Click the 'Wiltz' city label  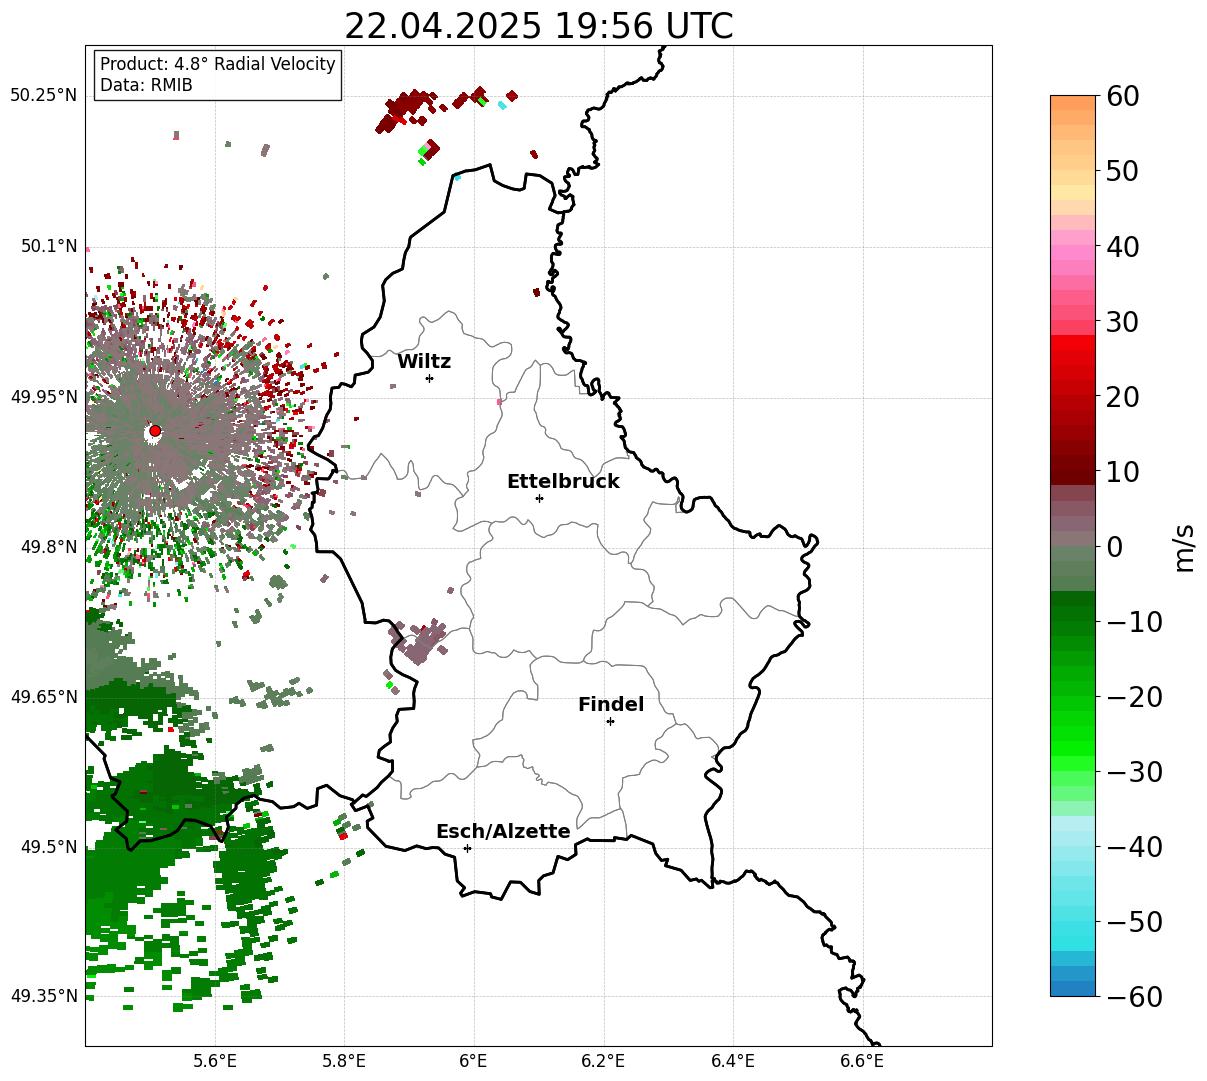point(424,362)
